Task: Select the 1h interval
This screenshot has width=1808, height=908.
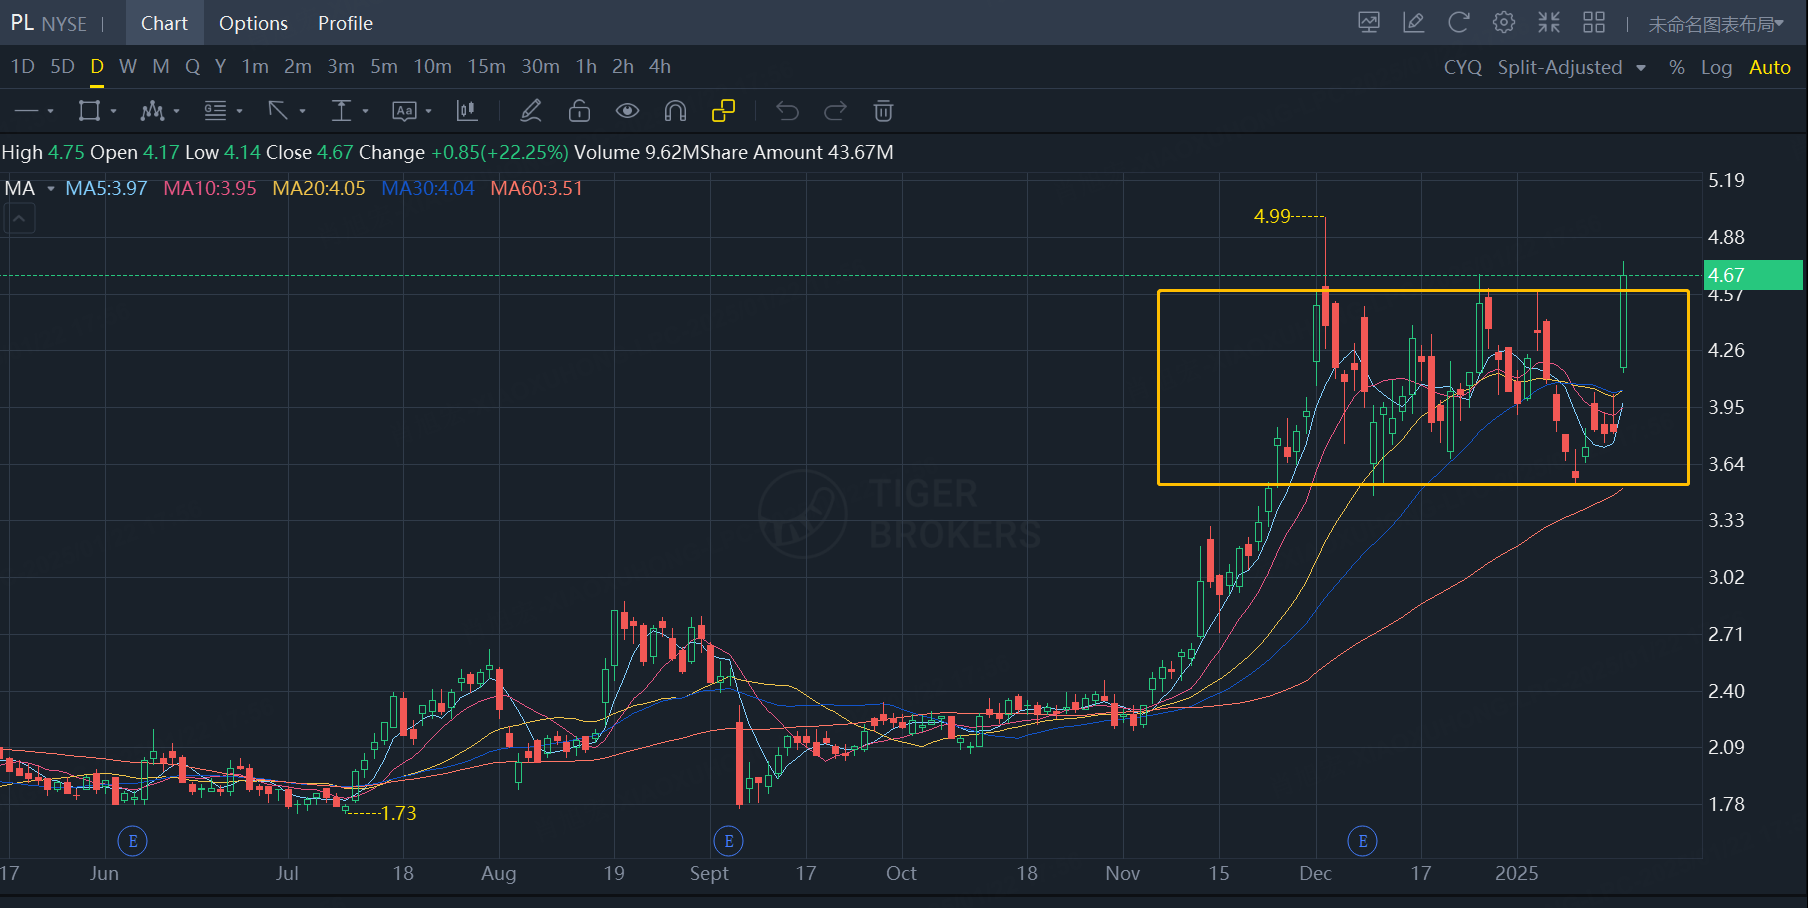Action: click(x=586, y=67)
